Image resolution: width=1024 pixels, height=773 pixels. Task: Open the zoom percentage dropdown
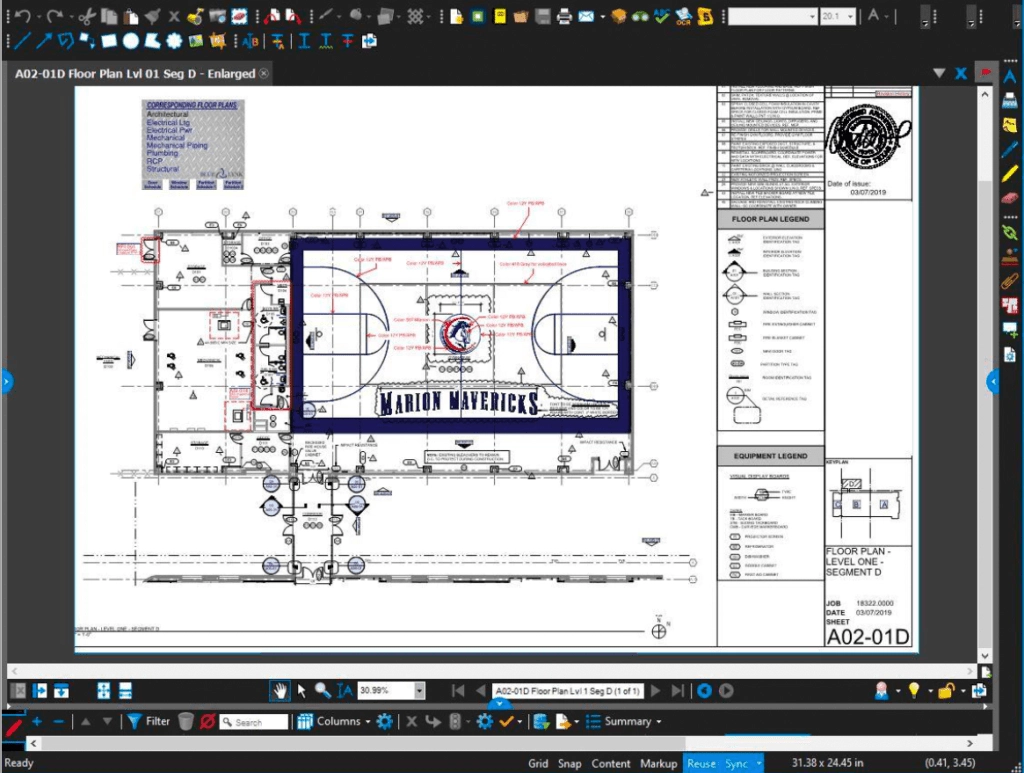coord(419,691)
